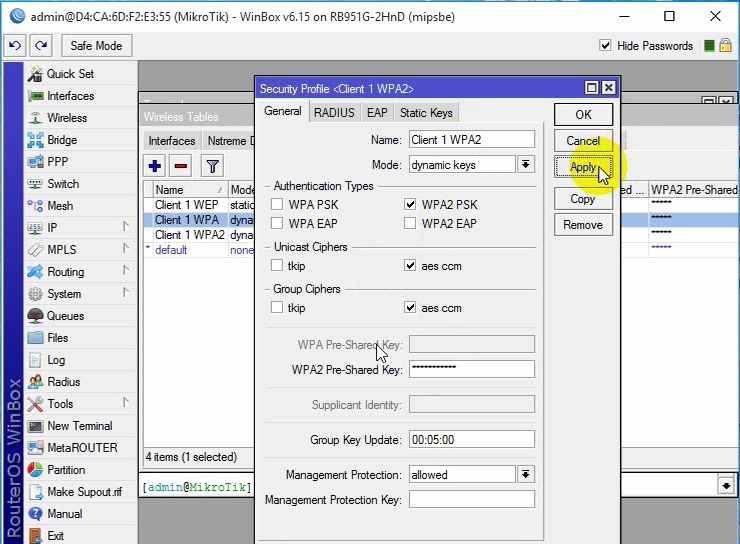Open MetaROUTER section
The height and width of the screenshot is (544, 740).
click(73, 448)
